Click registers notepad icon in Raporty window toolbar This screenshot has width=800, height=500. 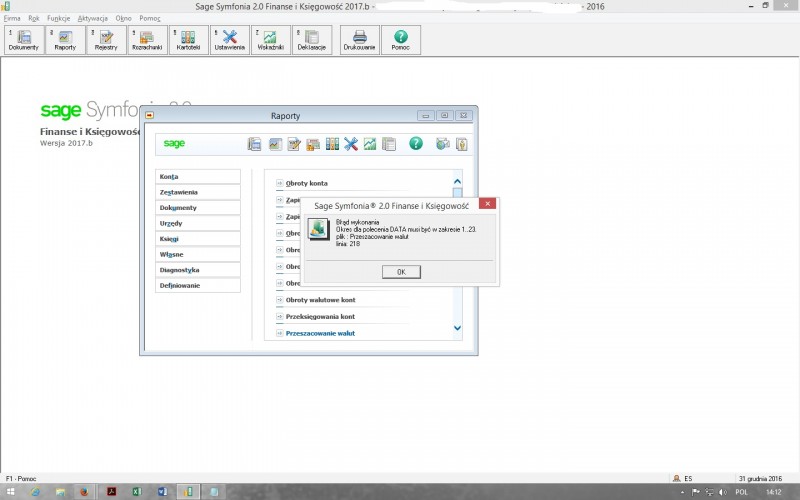pyautogui.click(x=294, y=144)
